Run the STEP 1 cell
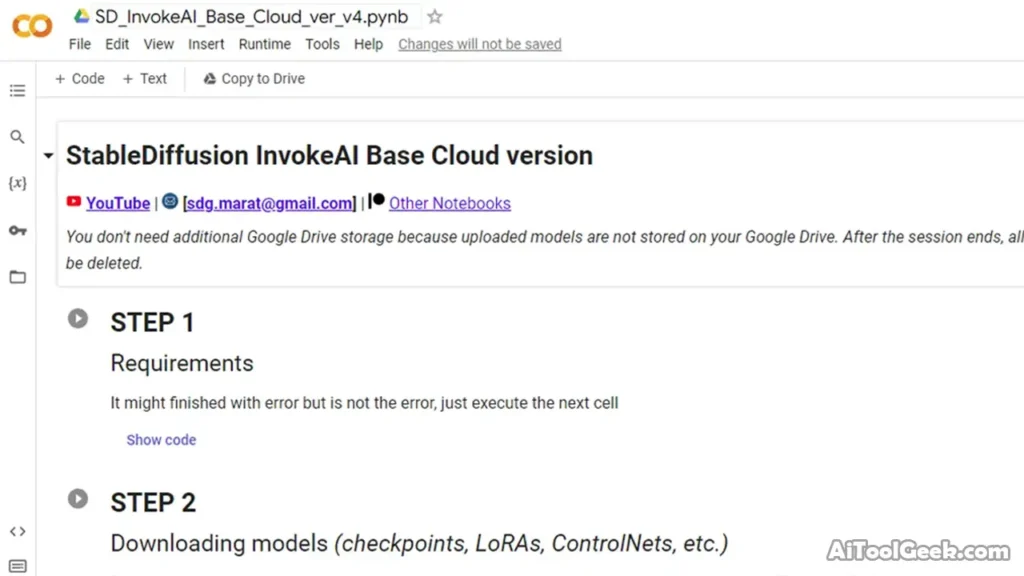1024x576 pixels. coord(78,318)
